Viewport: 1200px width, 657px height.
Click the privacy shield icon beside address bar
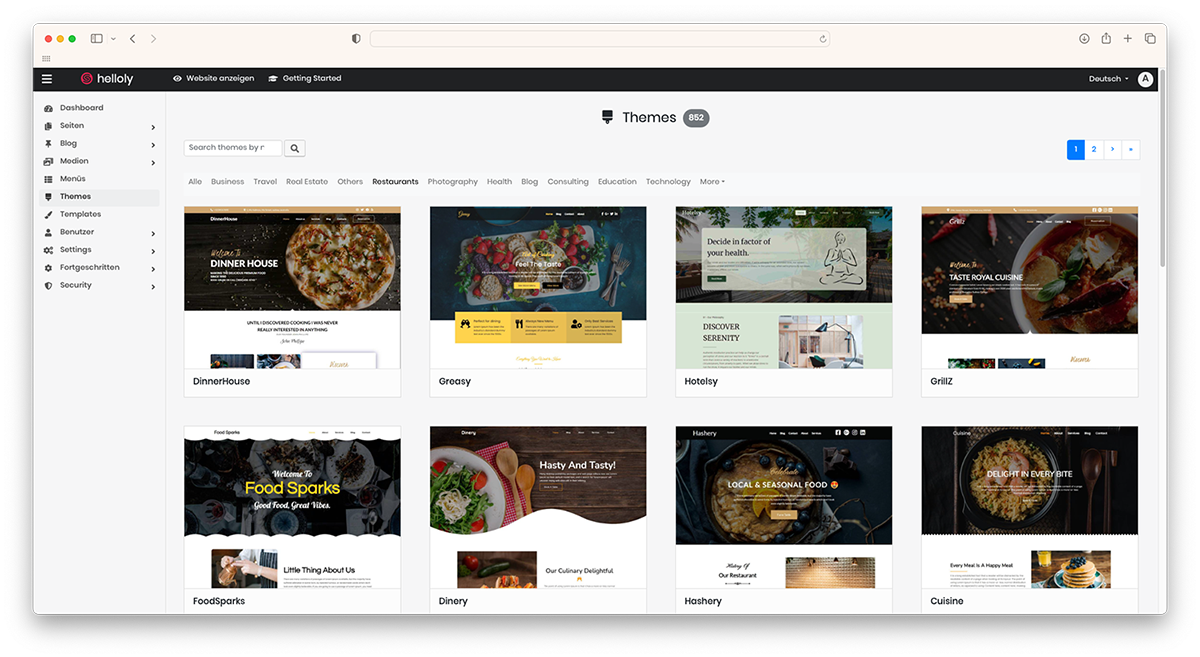[x=356, y=39]
